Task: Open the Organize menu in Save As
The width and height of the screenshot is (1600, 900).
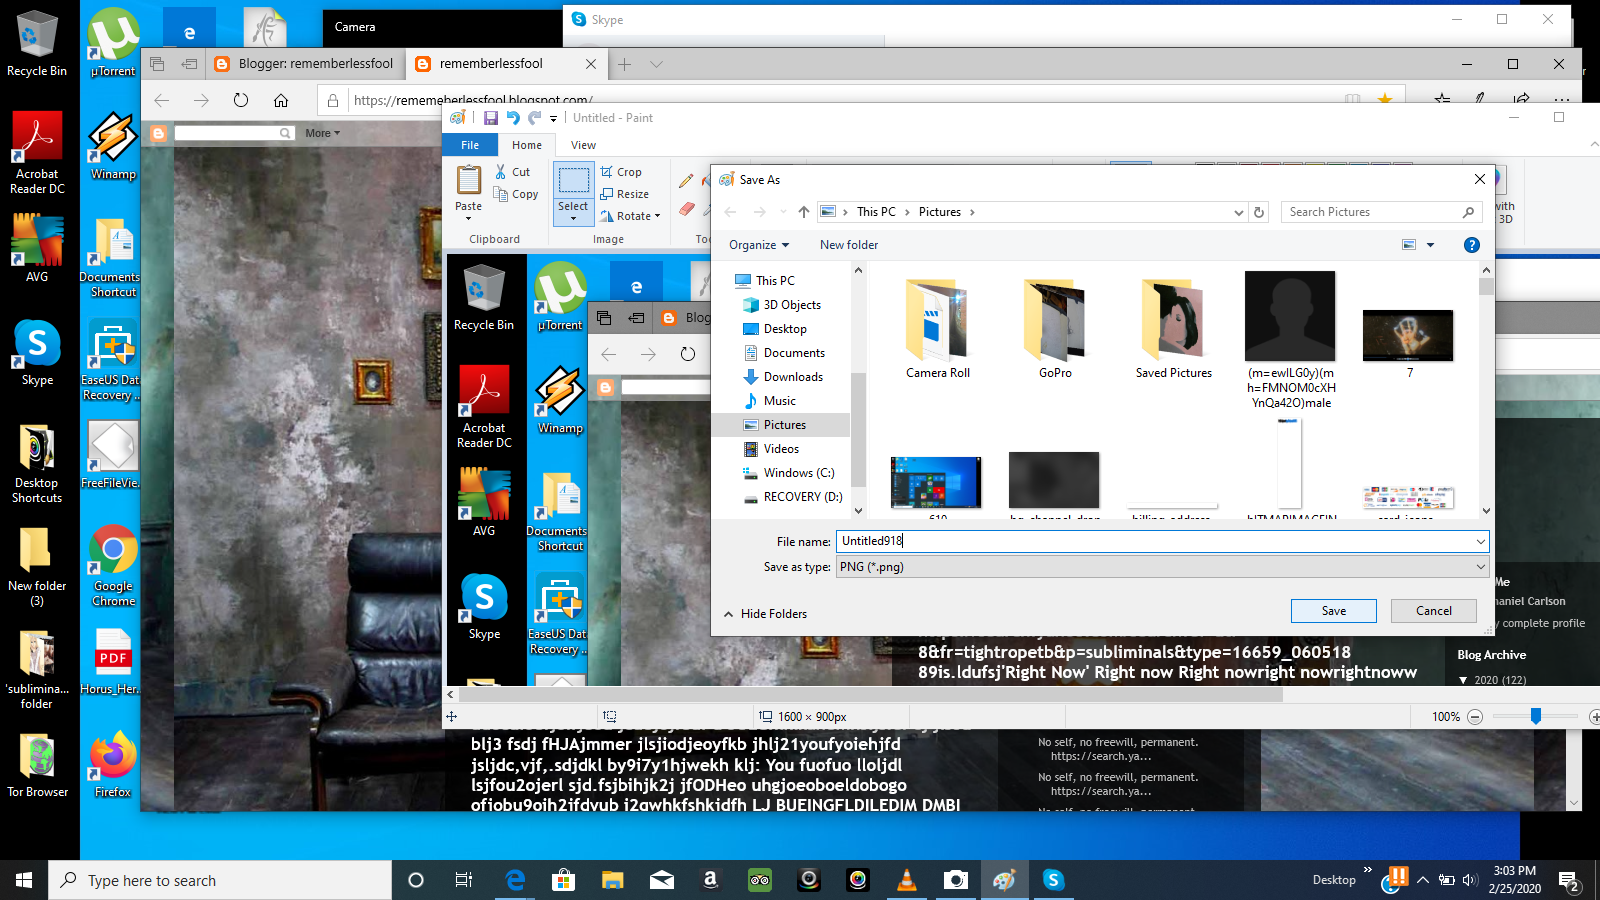Action: coord(759,245)
